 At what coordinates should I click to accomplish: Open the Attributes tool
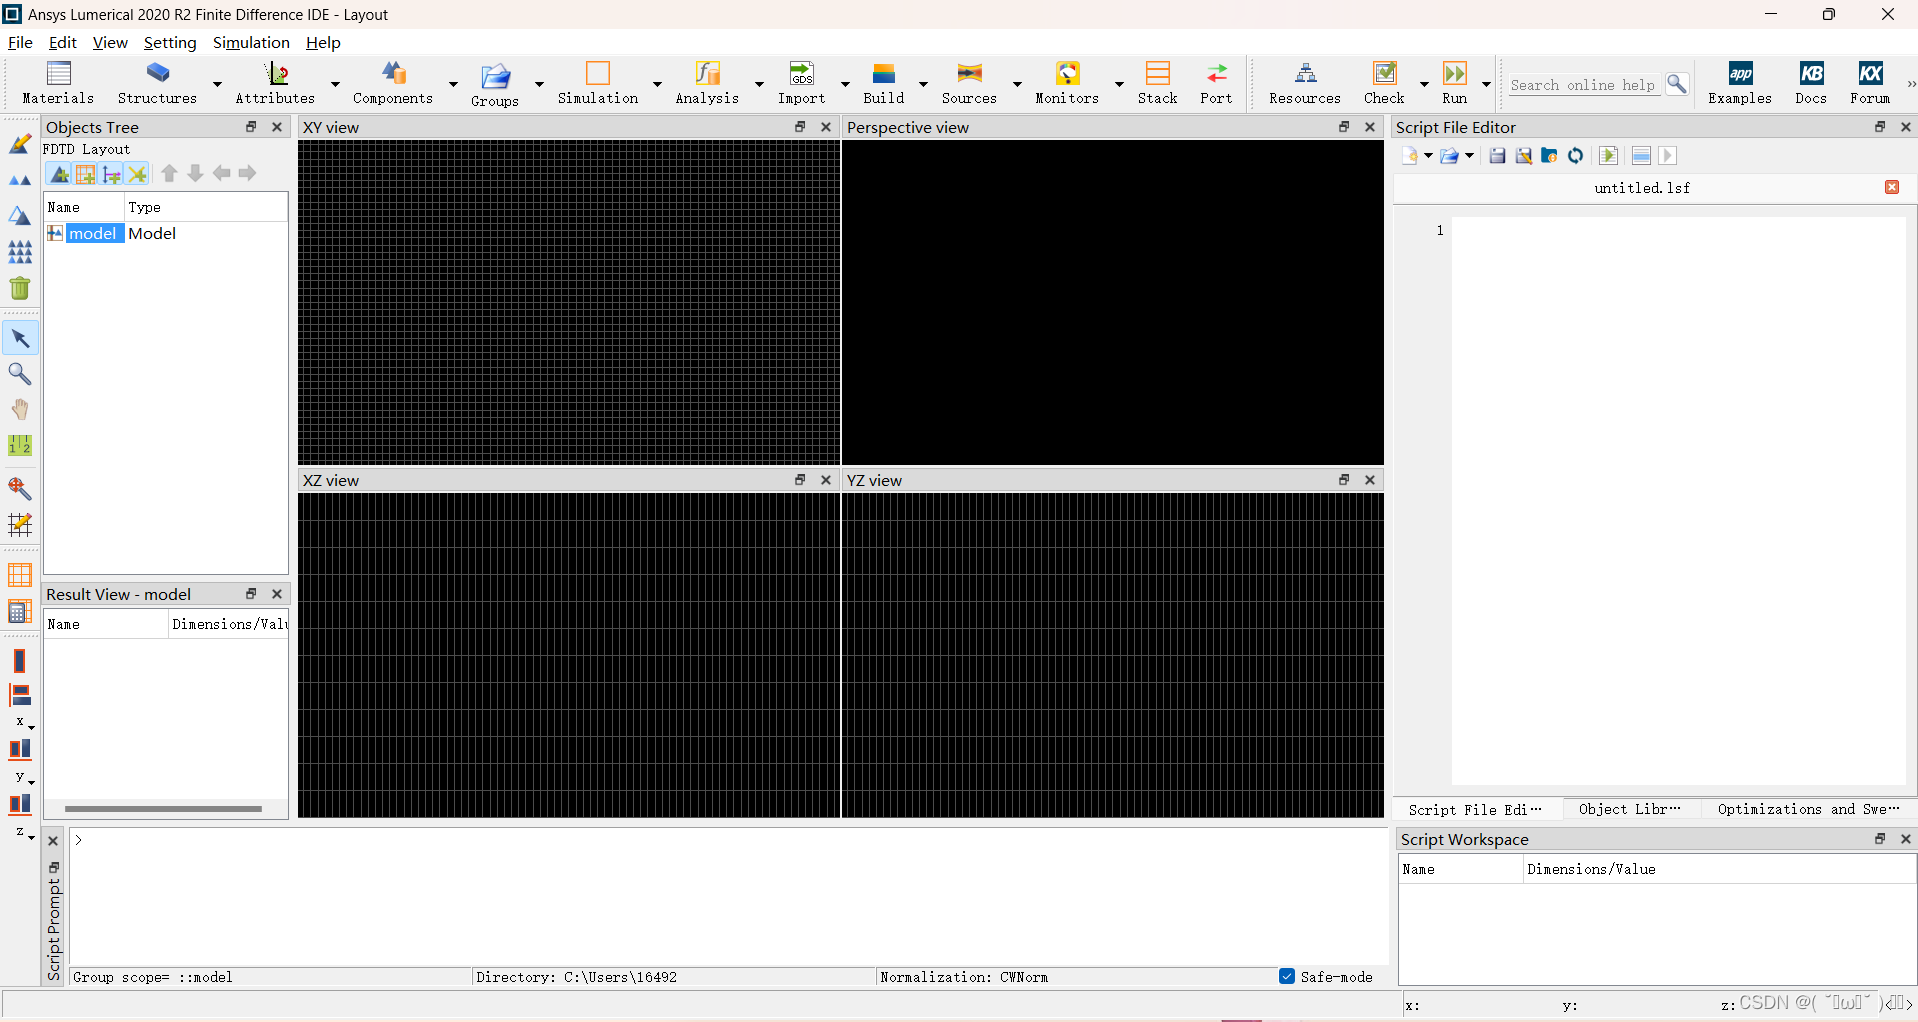tap(275, 82)
